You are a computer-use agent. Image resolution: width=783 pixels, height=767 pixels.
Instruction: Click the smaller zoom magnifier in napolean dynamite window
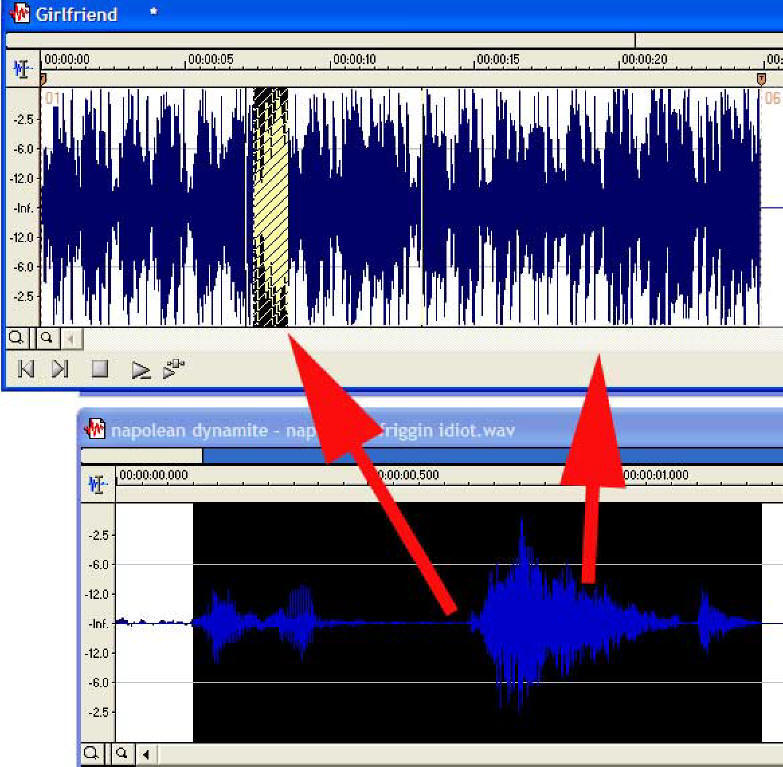click(121, 753)
